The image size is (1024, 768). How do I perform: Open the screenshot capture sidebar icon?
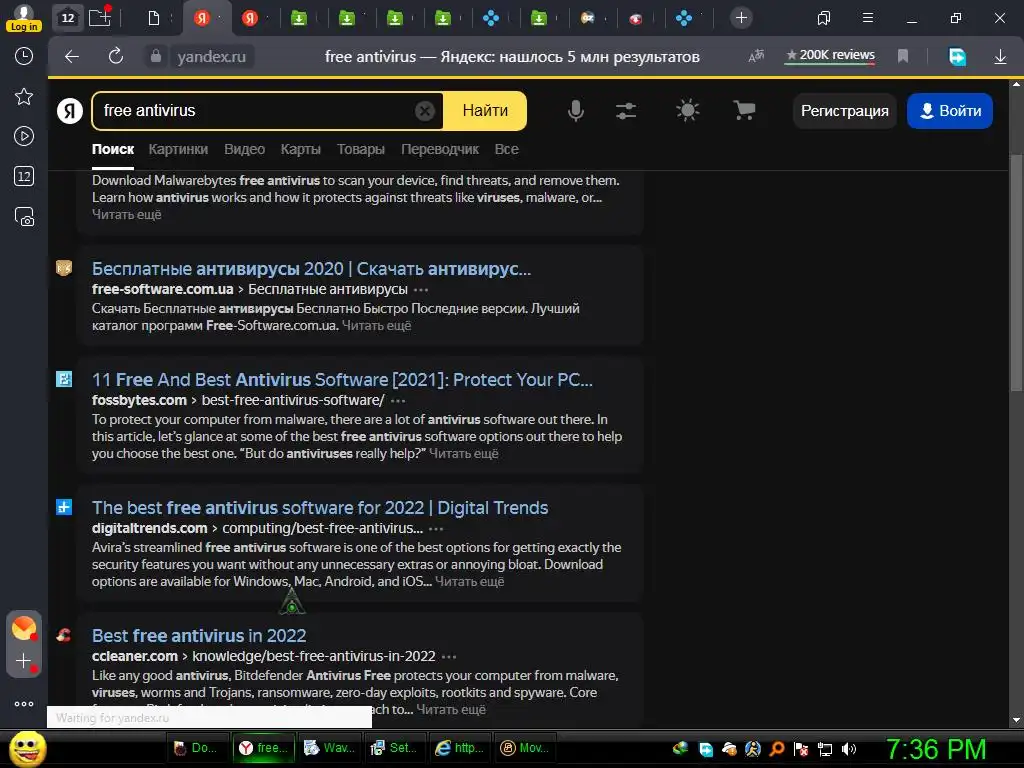point(24,217)
